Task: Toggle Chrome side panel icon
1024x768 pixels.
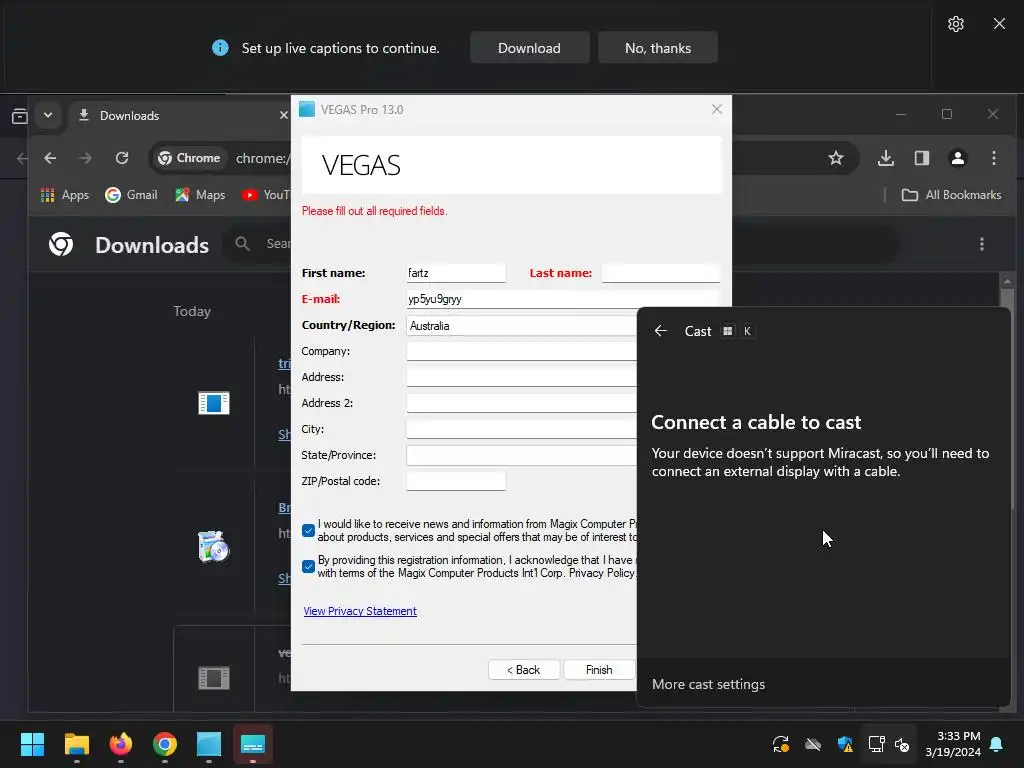Action: pyautogui.click(x=921, y=158)
